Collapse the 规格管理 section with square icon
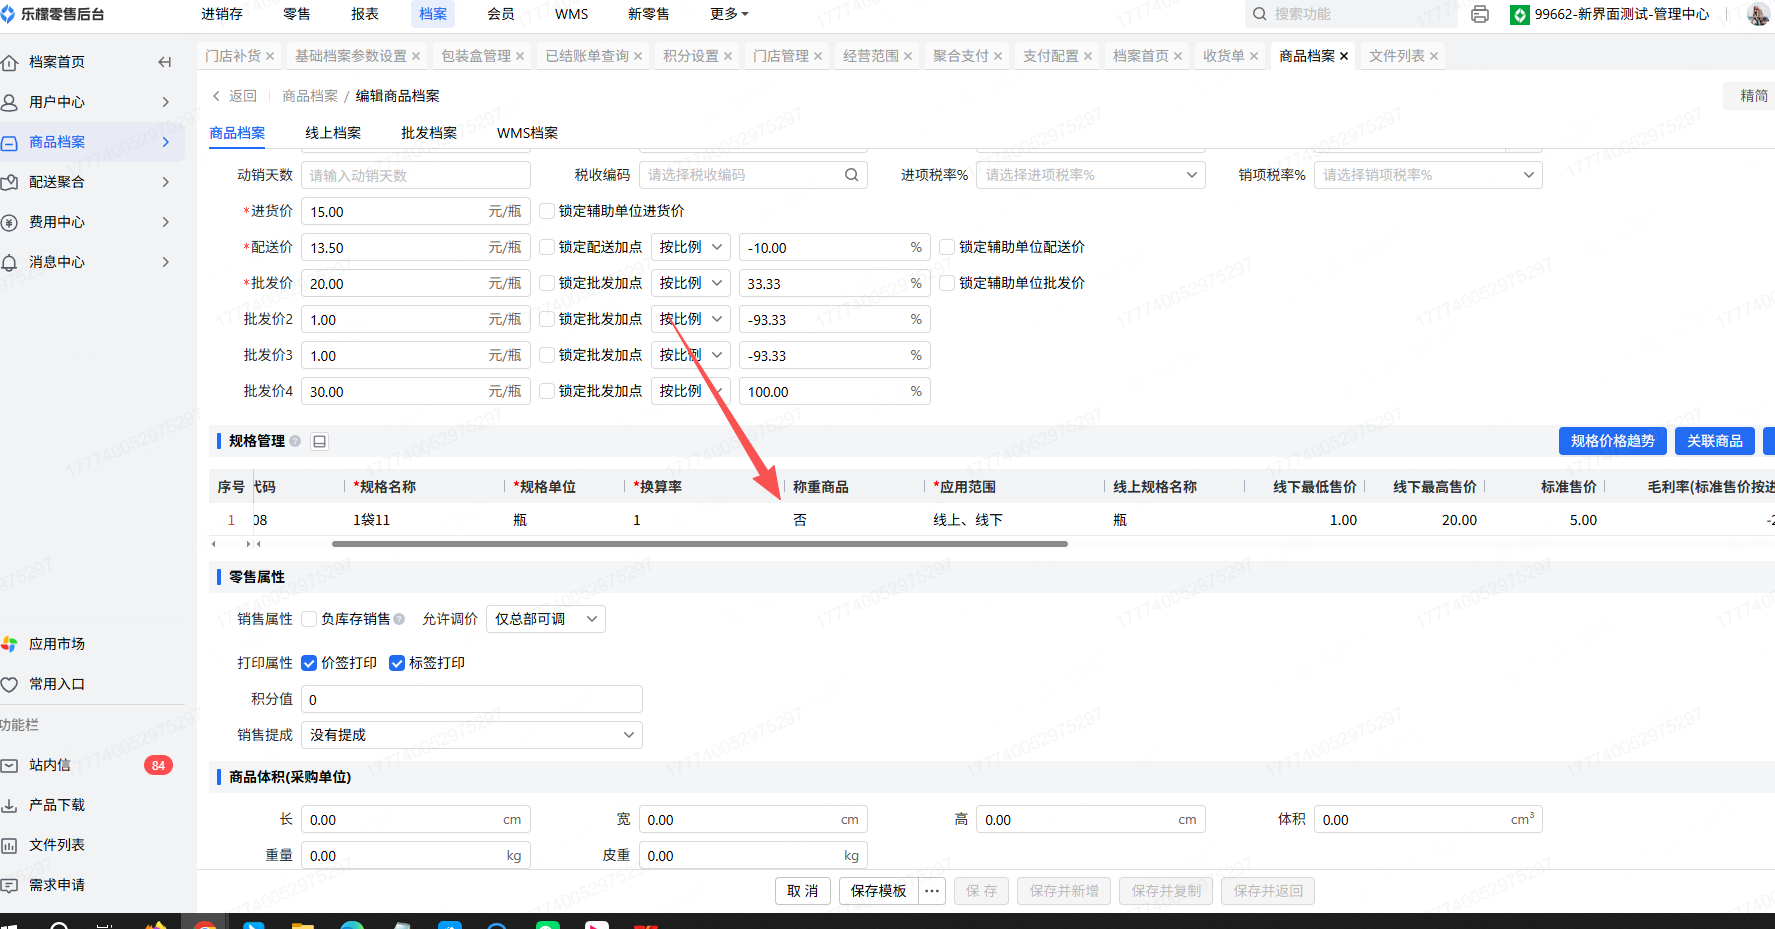Viewport: 1775px width, 929px height. coord(320,441)
